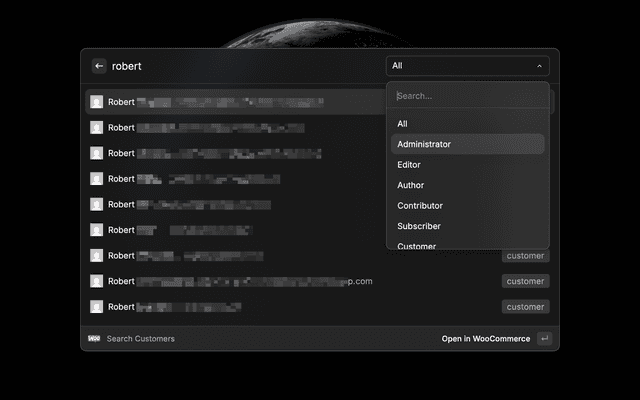
Task: Click the last Robert user avatar
Action: pyautogui.click(x=97, y=307)
